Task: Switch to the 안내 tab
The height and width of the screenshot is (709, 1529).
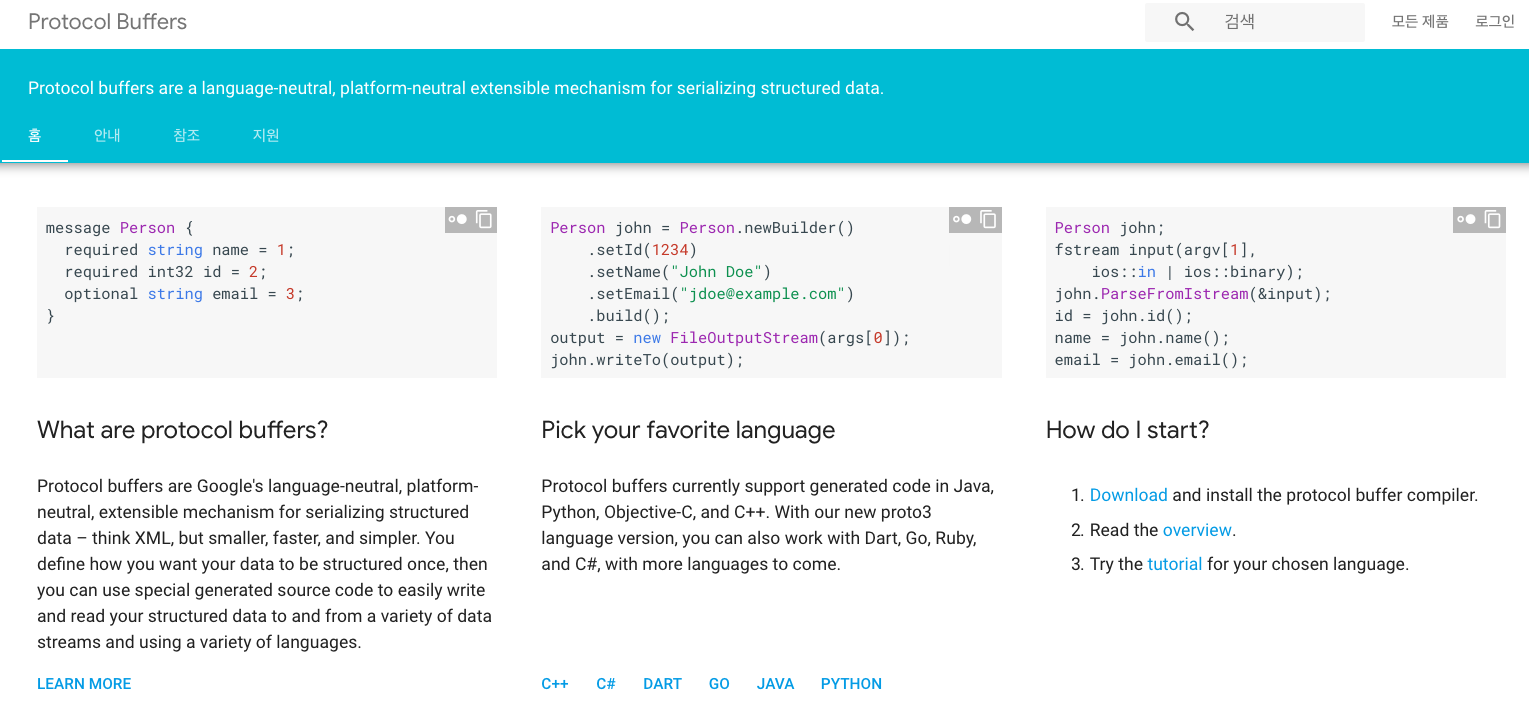Action: click(x=107, y=135)
